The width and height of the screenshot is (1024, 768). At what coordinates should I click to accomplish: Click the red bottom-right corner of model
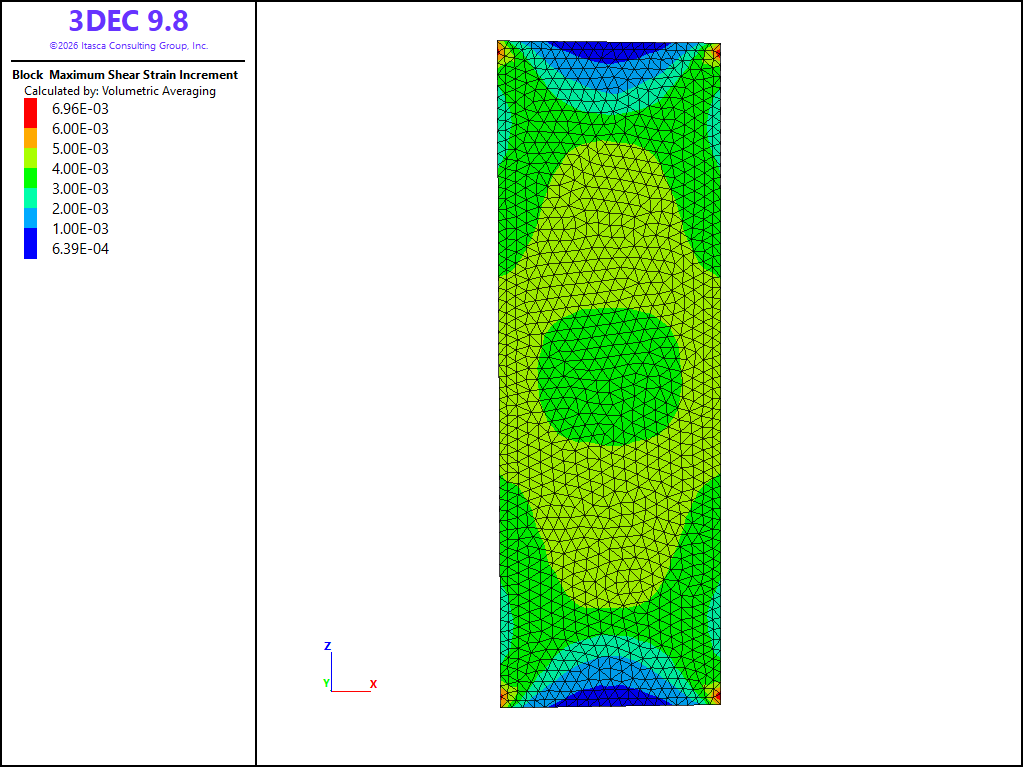(716, 695)
